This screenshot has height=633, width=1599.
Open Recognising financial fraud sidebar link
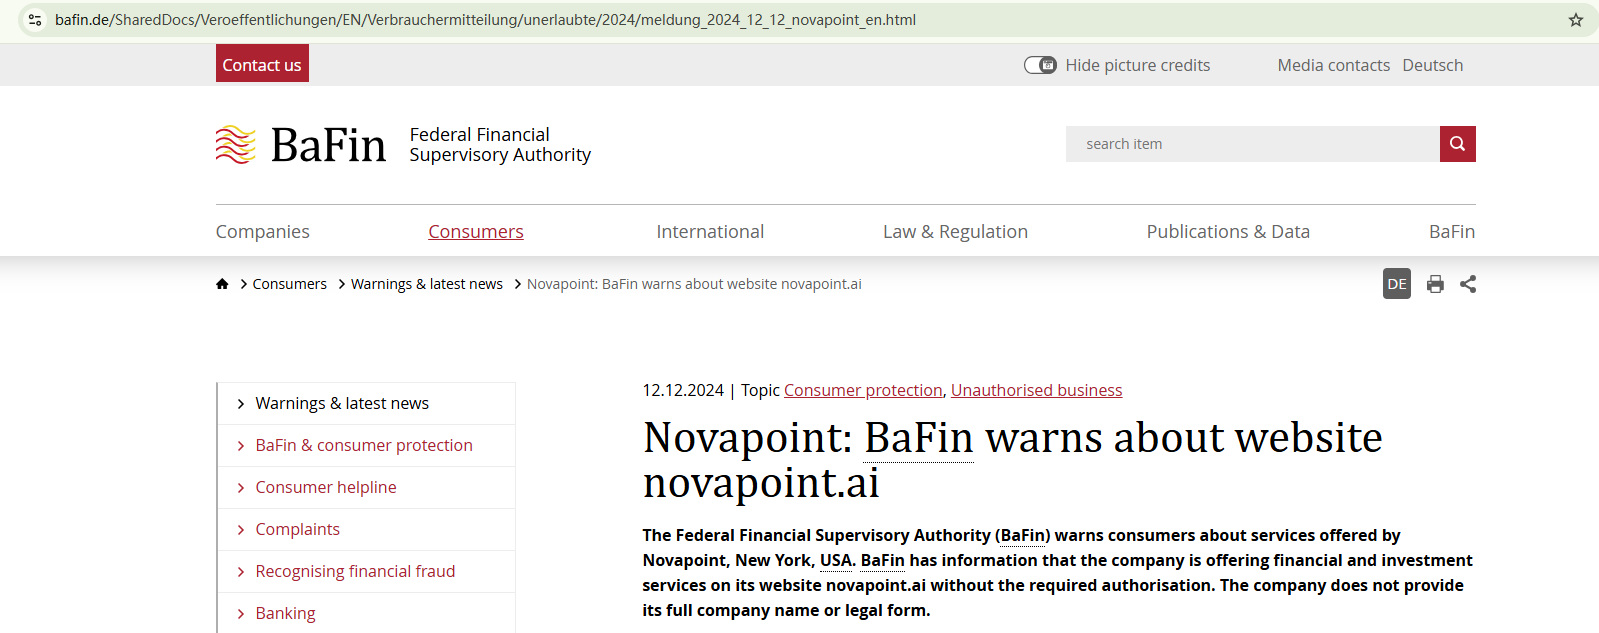tap(355, 572)
